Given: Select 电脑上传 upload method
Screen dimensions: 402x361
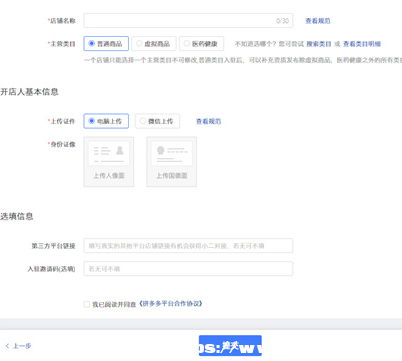Looking at the screenshot, I should pyautogui.click(x=106, y=121).
